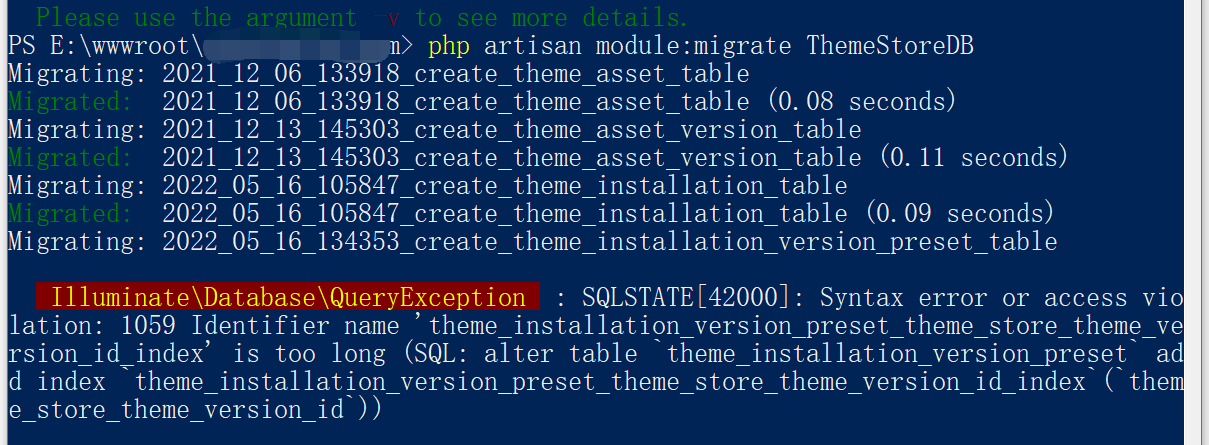Click "2021_12_06_133918_create_theme_asset_table" on the first Migrating line
The height and width of the screenshot is (445, 1209).
(x=455, y=73)
